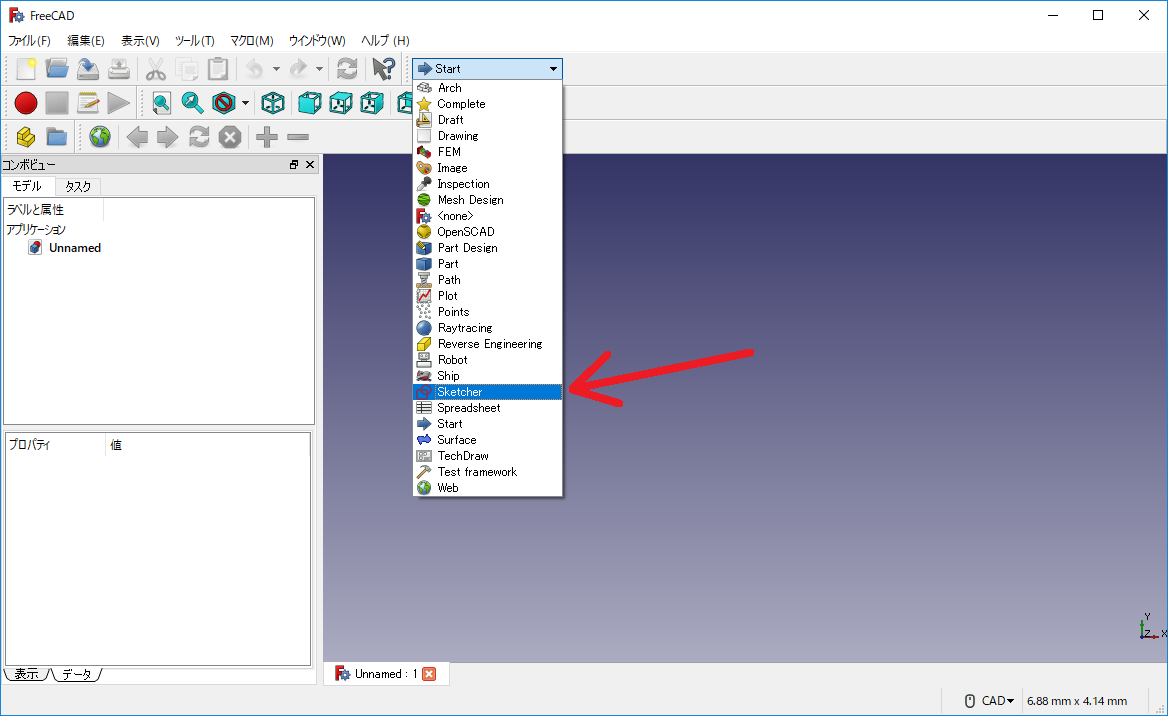Image resolution: width=1168 pixels, height=716 pixels.
Task: Click the Redo arrow icon
Action: point(298,69)
